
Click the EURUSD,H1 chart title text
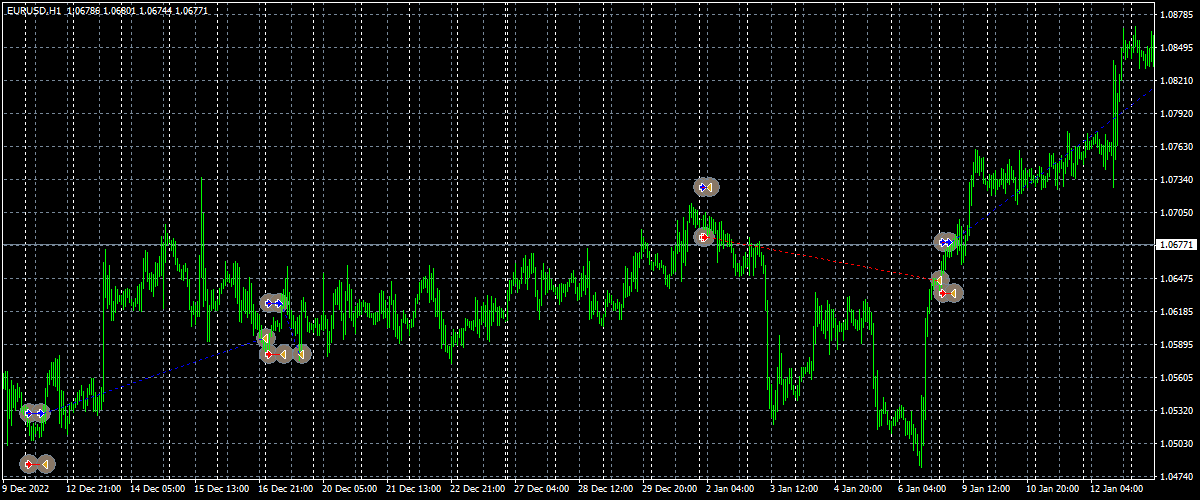coord(35,11)
